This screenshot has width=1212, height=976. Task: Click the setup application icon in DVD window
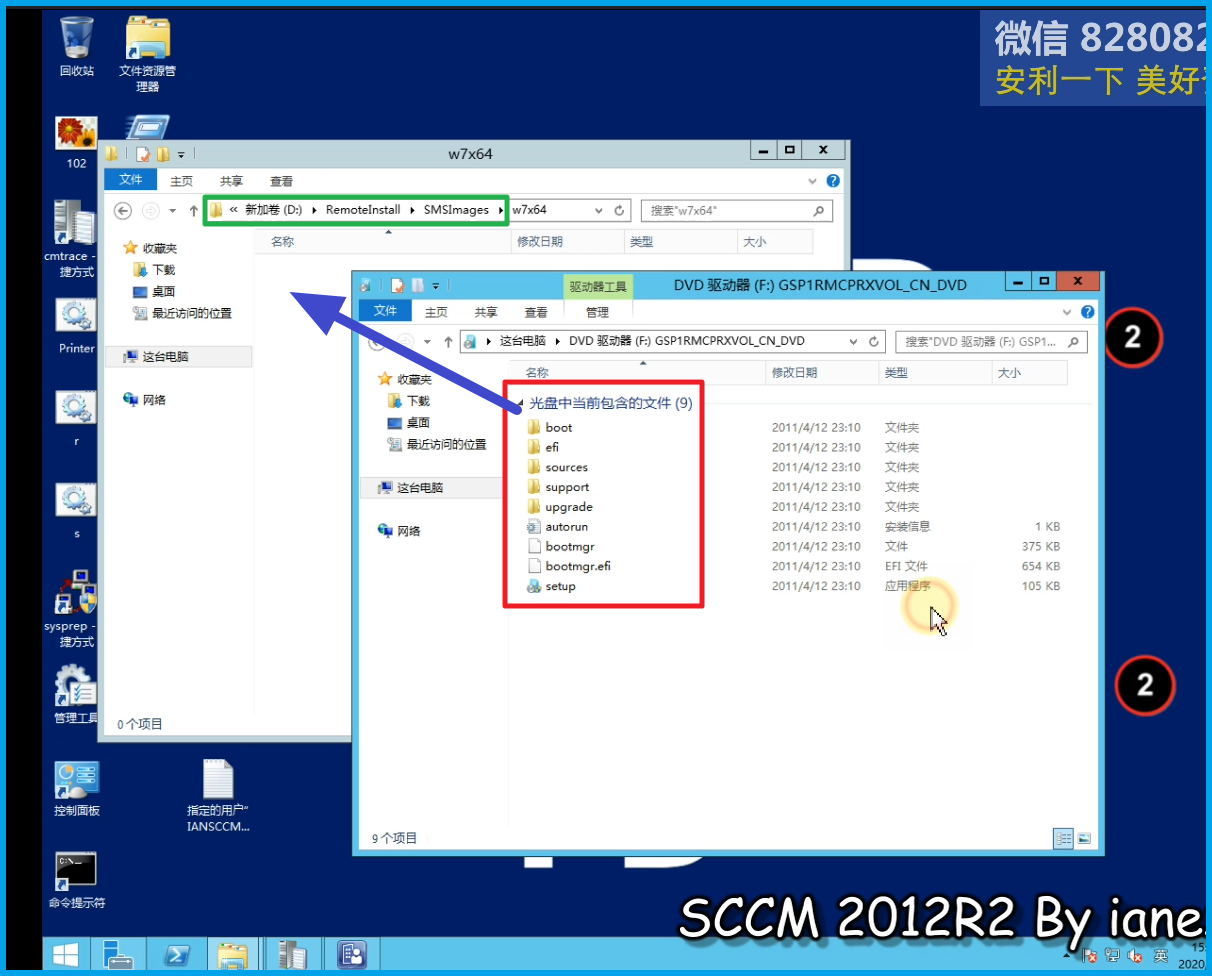[534, 586]
